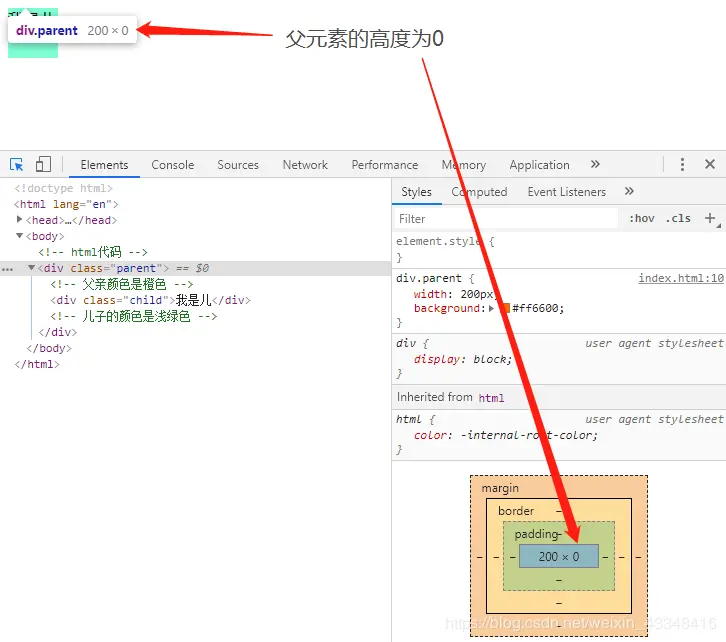Edit the #ff6600 background value
The height and width of the screenshot is (642, 726).
pyautogui.click(x=537, y=308)
